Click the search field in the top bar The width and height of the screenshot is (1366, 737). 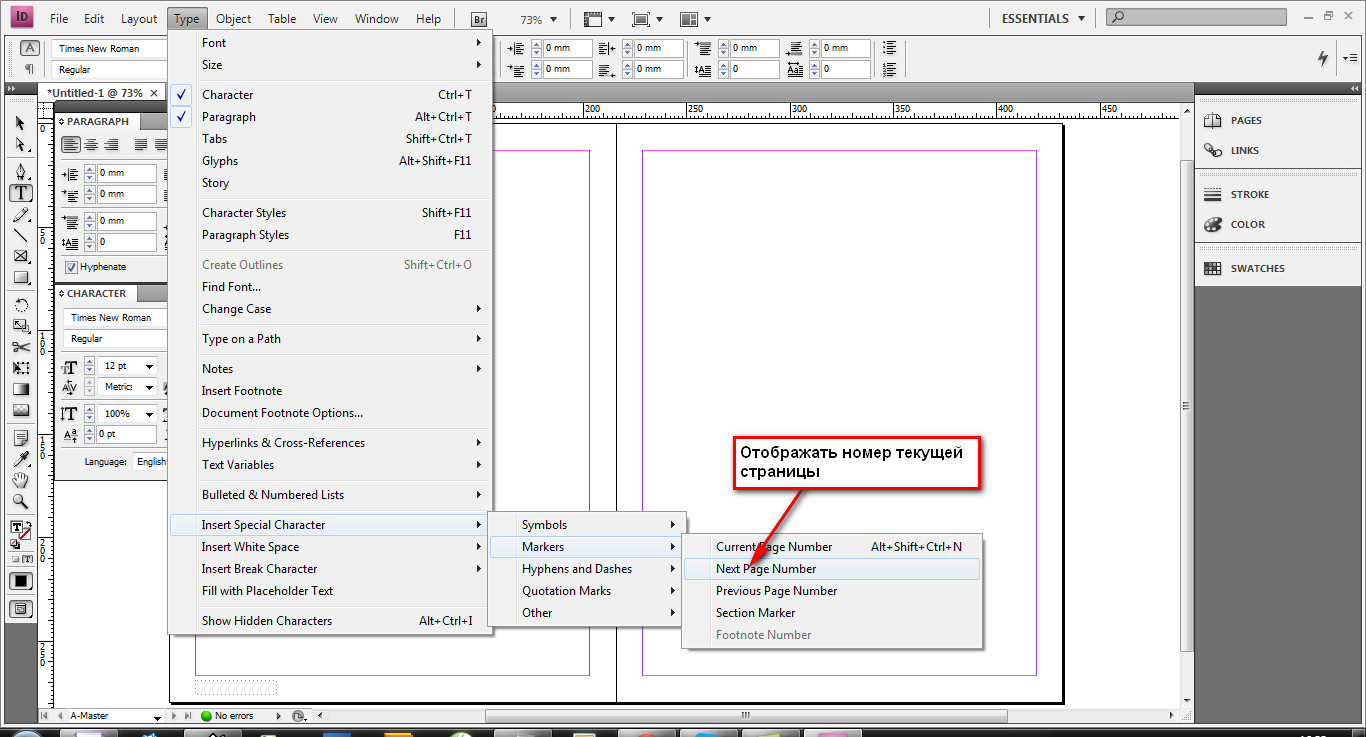coord(1200,17)
